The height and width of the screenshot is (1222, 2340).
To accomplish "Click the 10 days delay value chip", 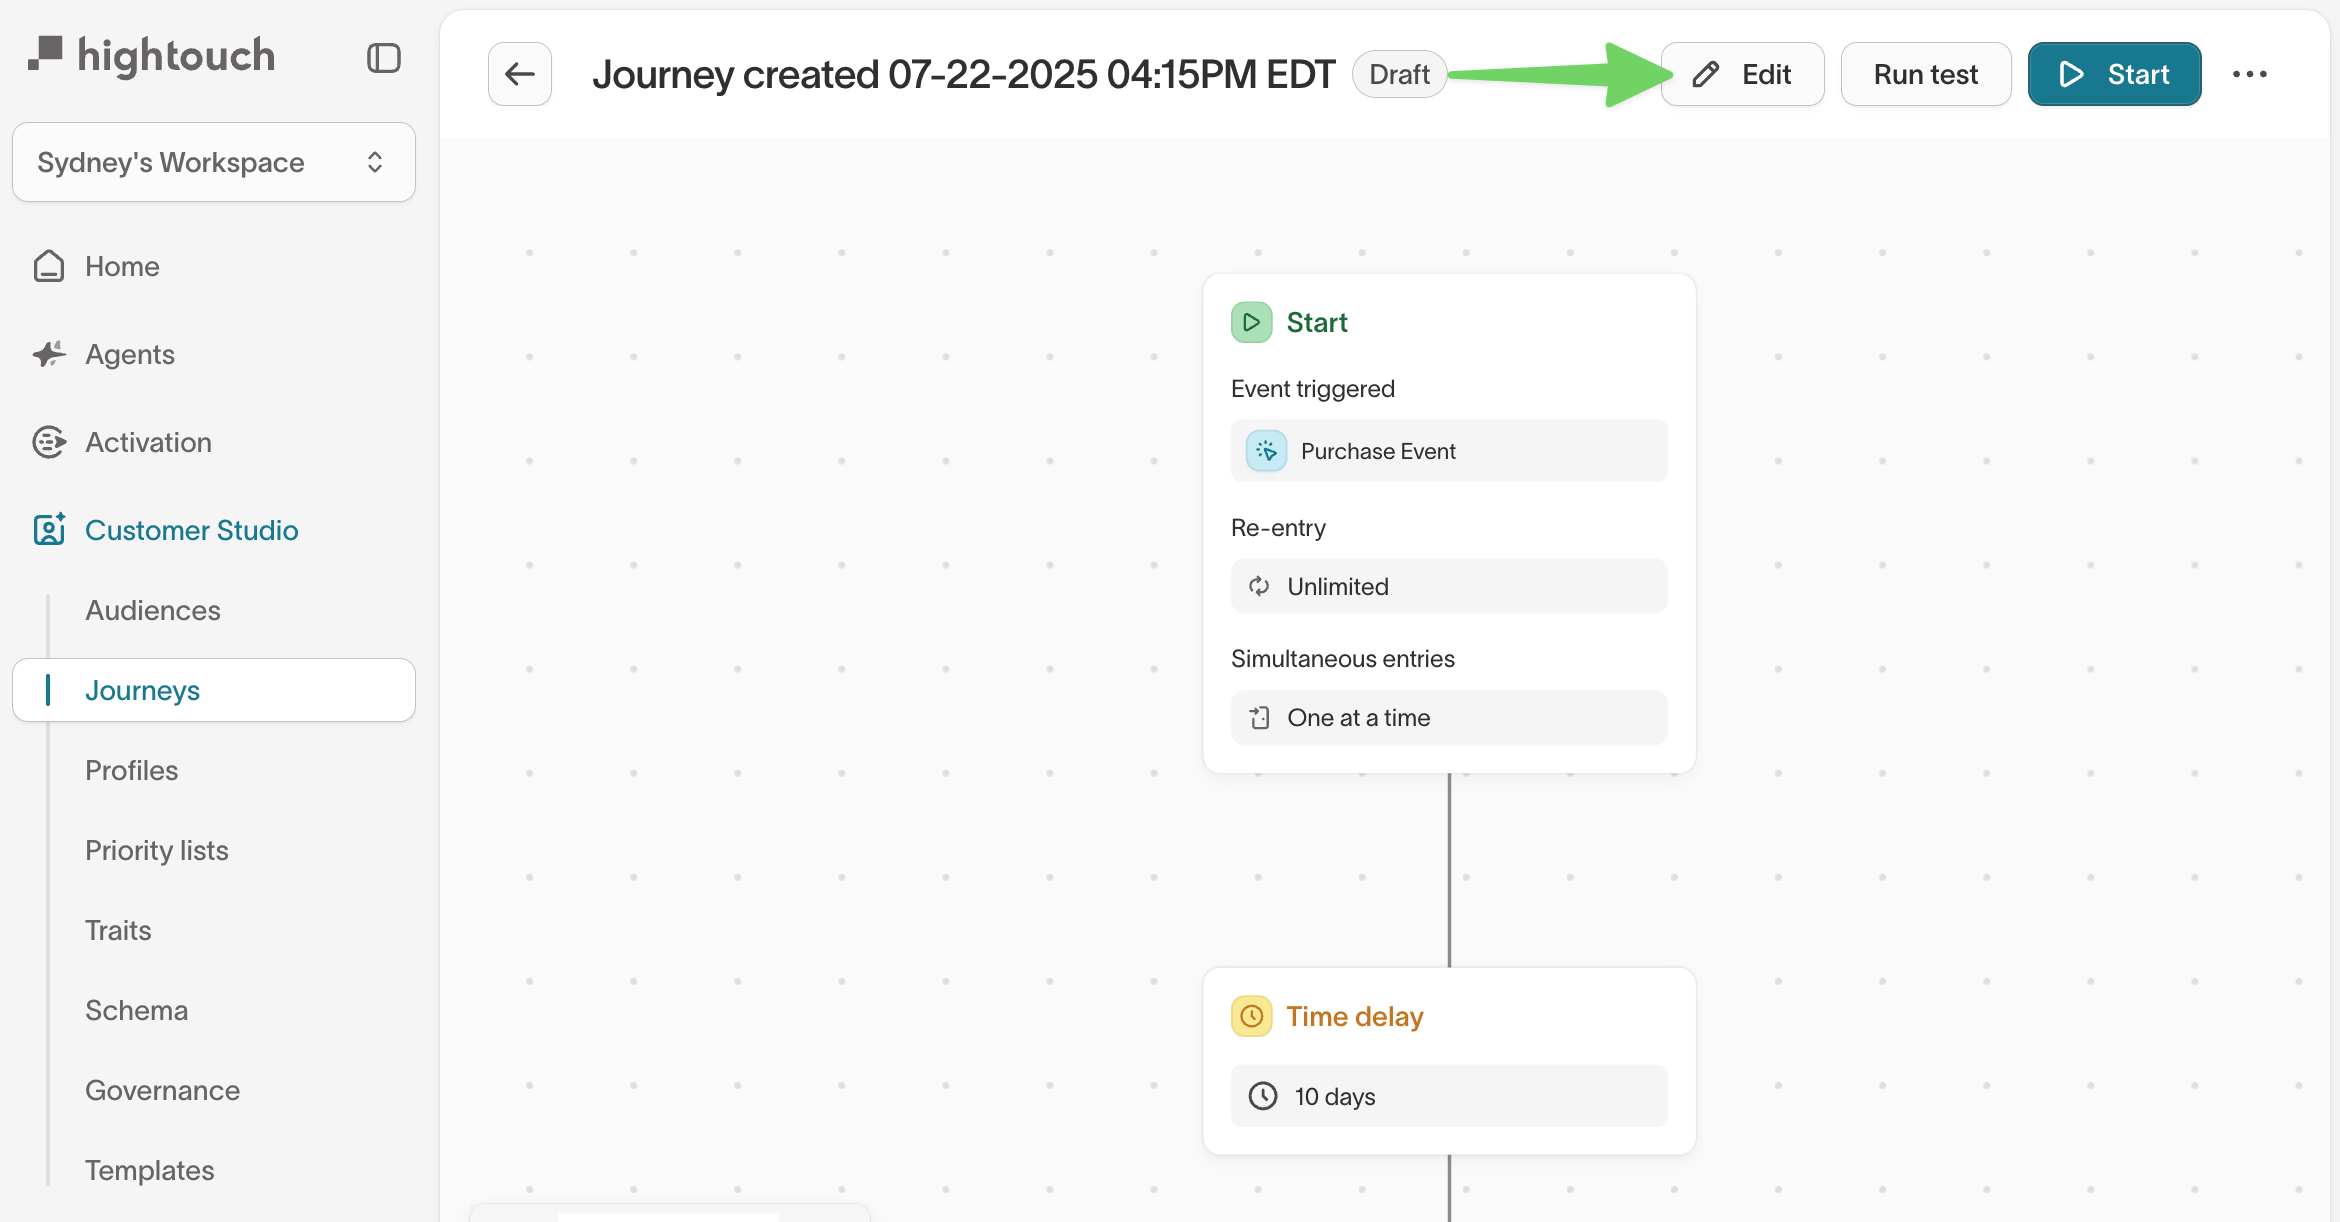I will [x=1448, y=1096].
